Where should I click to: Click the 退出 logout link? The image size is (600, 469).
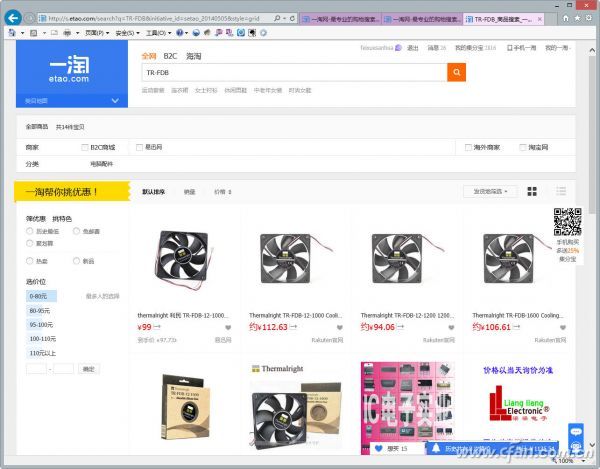[412, 48]
